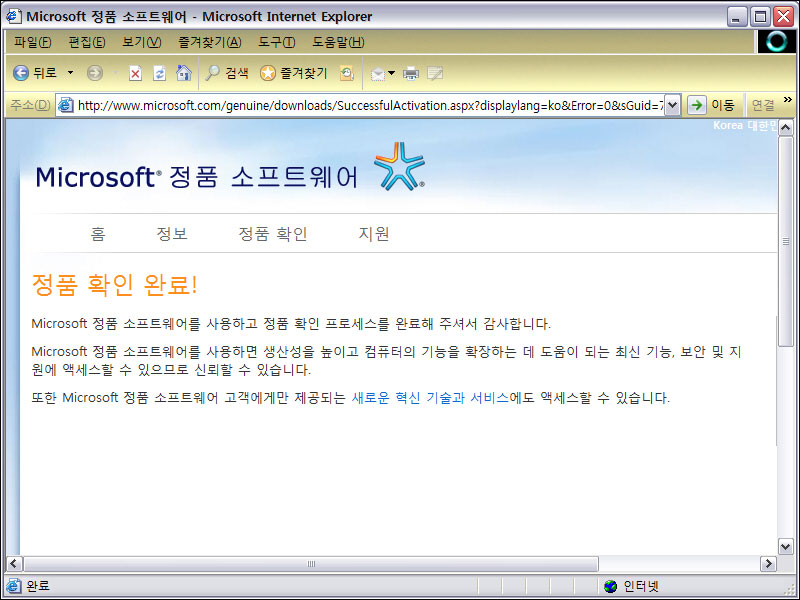
Task: Click the Edit page icon
Action: 435,74
